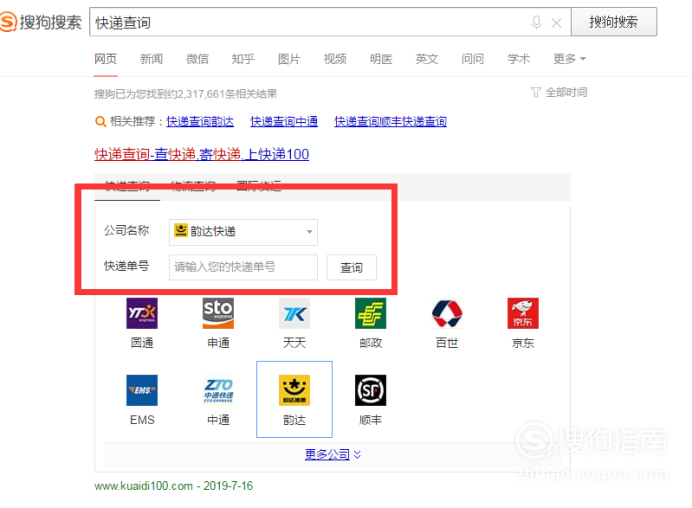
Task: Click the result count text 2,317,661条相关结果
Action: [x=228, y=94]
